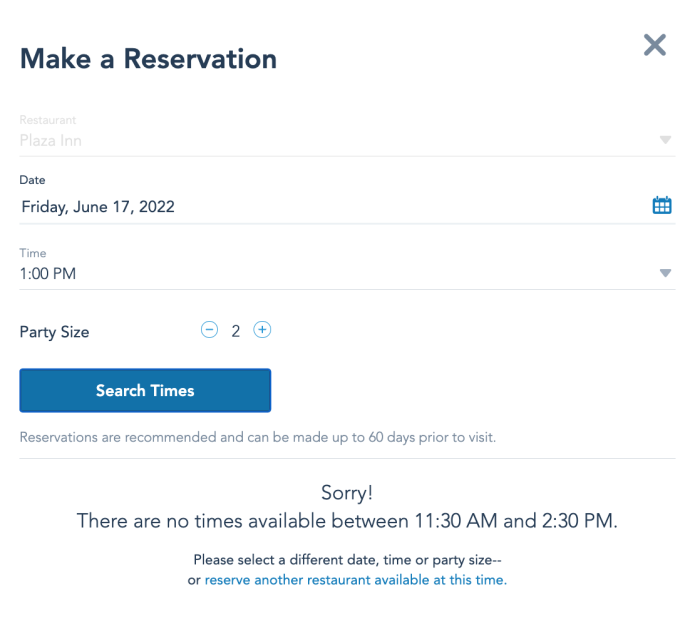Viewport: 700px width, 622px height.
Task: Select the Friday, June 17, 2022 date field
Action: tap(347, 207)
